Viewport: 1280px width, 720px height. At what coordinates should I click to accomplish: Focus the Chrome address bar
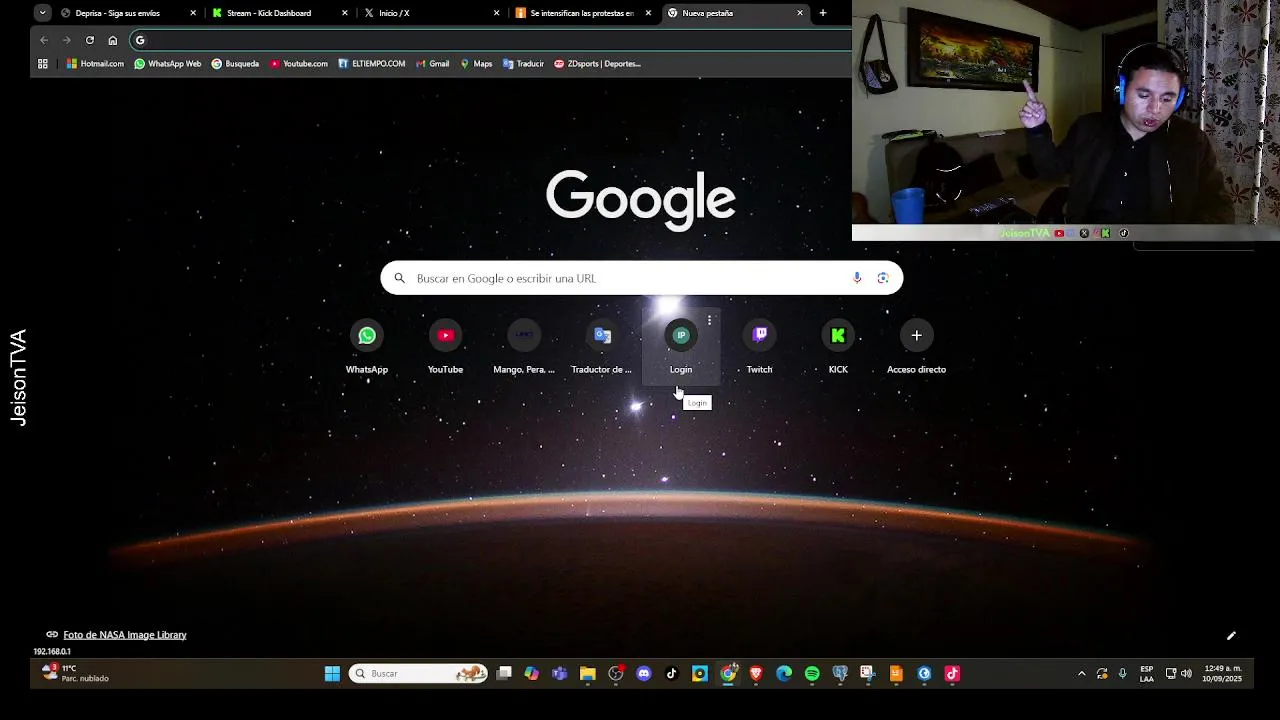pyautogui.click(x=490, y=40)
